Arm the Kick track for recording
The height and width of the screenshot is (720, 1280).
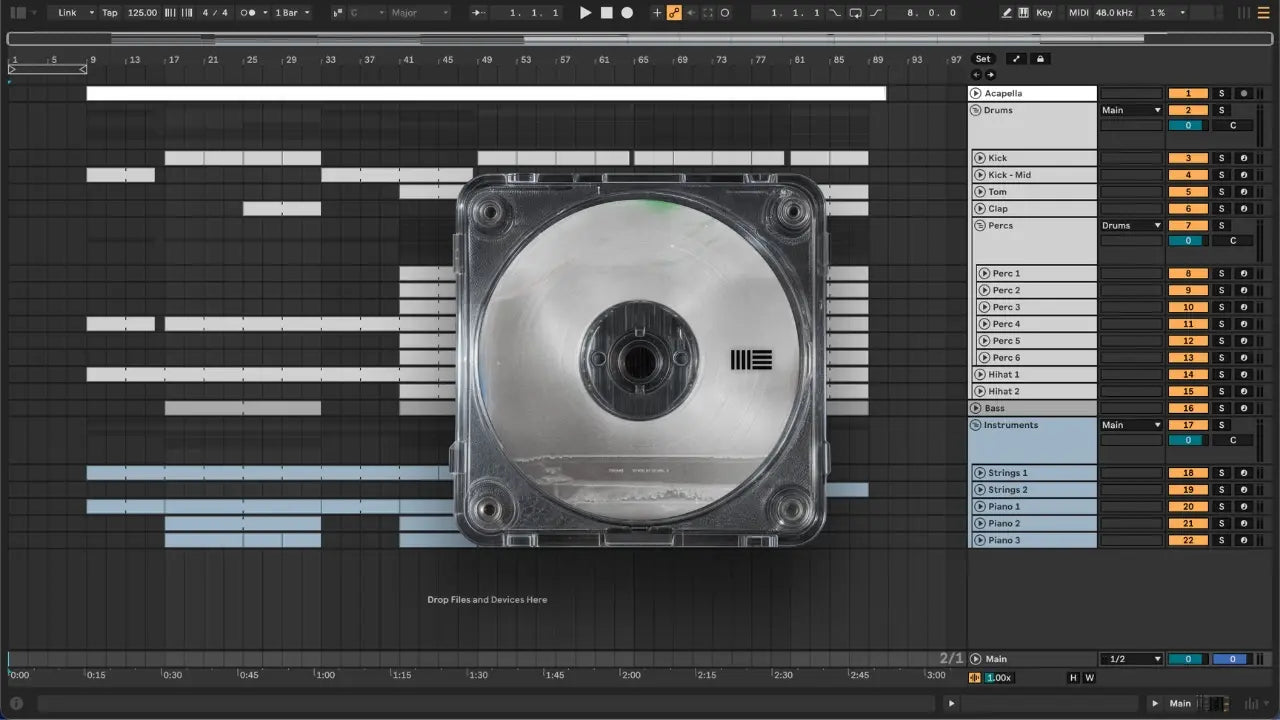(x=1244, y=158)
